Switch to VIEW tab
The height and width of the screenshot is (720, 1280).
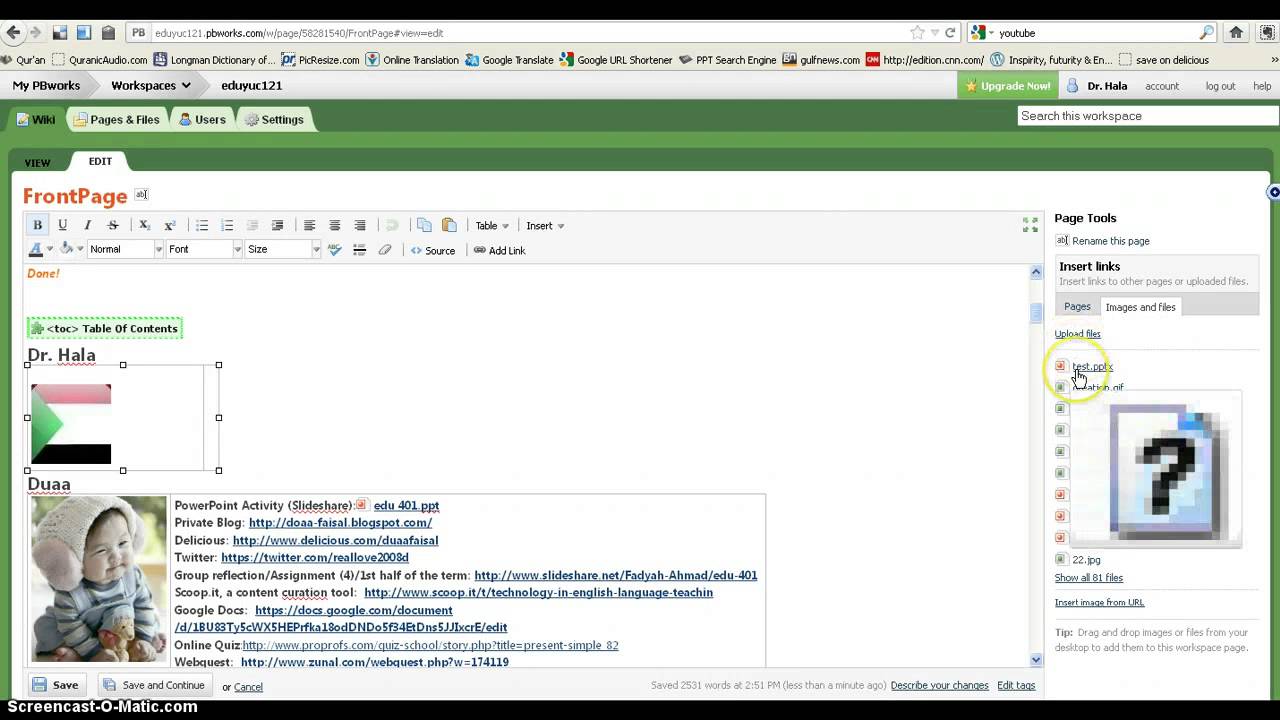(37, 162)
